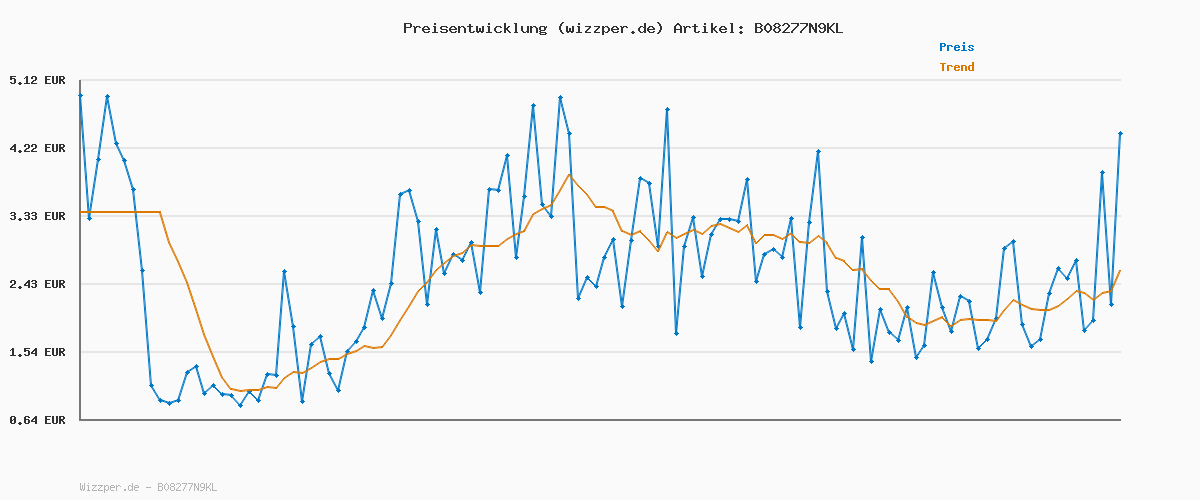The height and width of the screenshot is (500, 1200).
Task: Click the right end of the orange trend line
Action: click(x=1120, y=271)
